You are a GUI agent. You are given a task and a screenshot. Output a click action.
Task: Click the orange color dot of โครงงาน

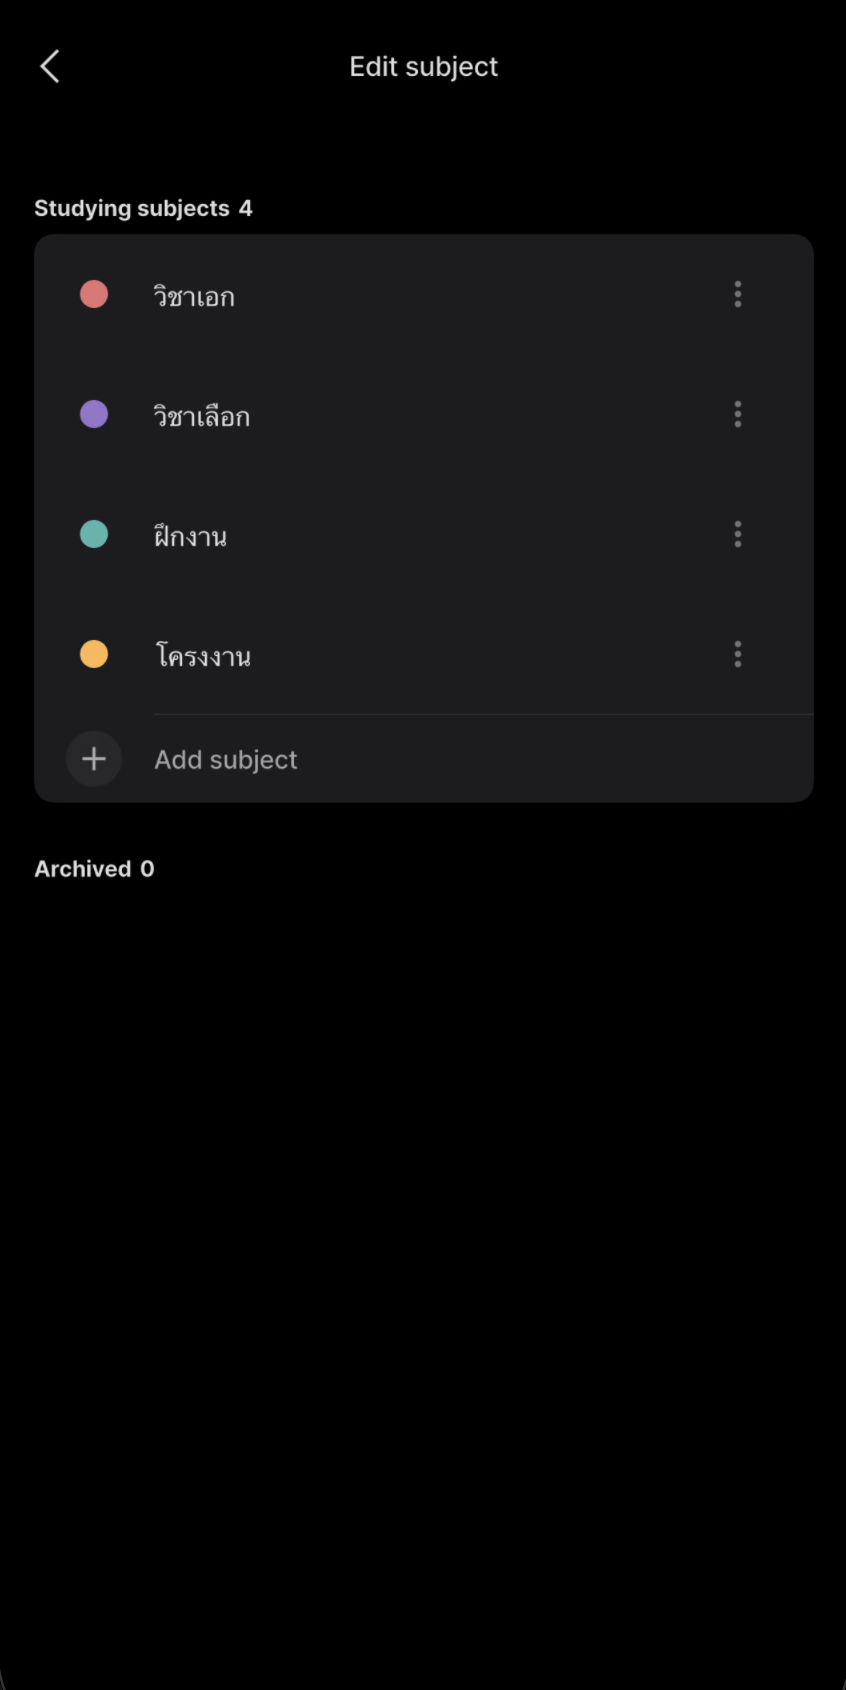pyautogui.click(x=94, y=654)
